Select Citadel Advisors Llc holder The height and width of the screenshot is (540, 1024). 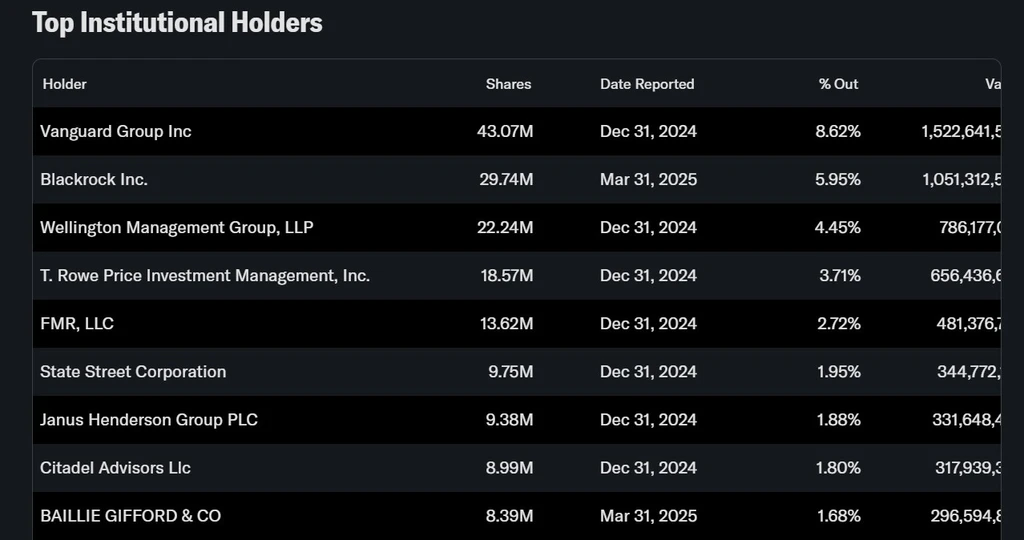click(x=115, y=467)
